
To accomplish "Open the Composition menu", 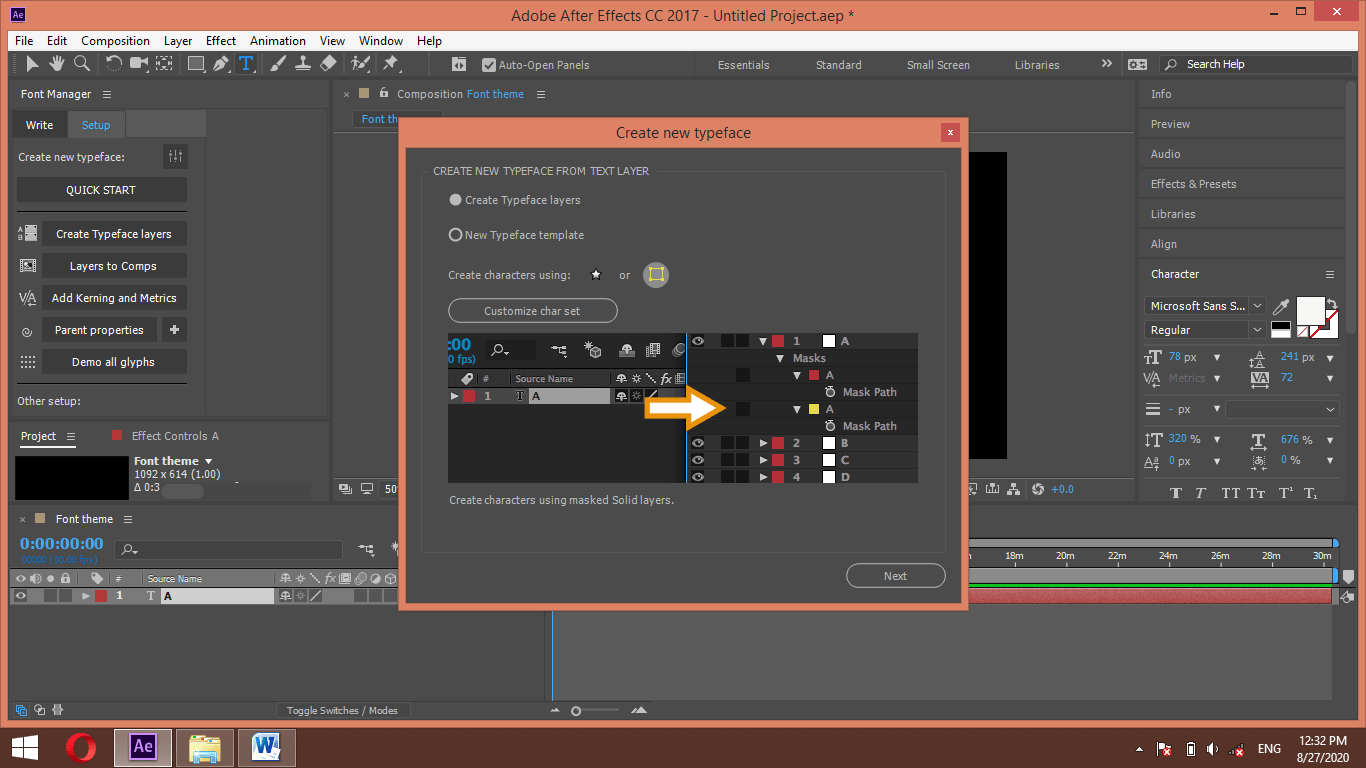I will coord(115,41).
